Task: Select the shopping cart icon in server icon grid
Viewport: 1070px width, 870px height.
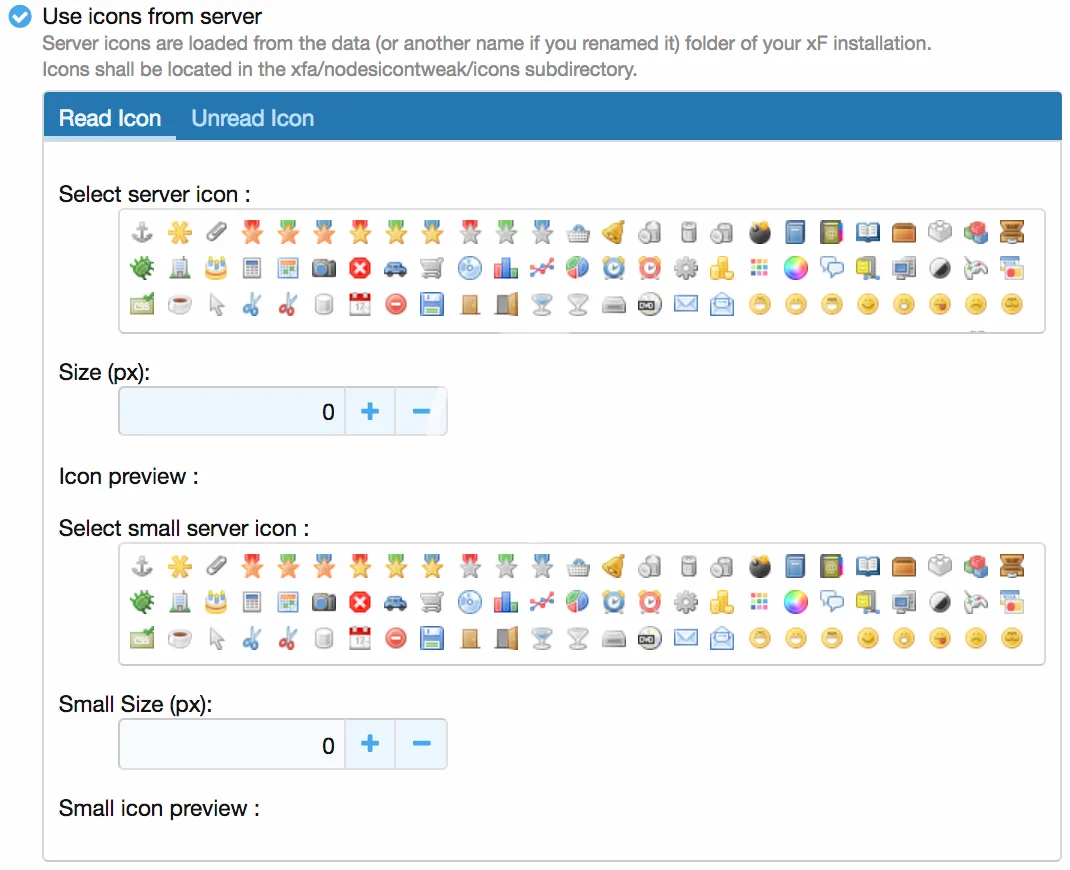Action: pos(432,268)
